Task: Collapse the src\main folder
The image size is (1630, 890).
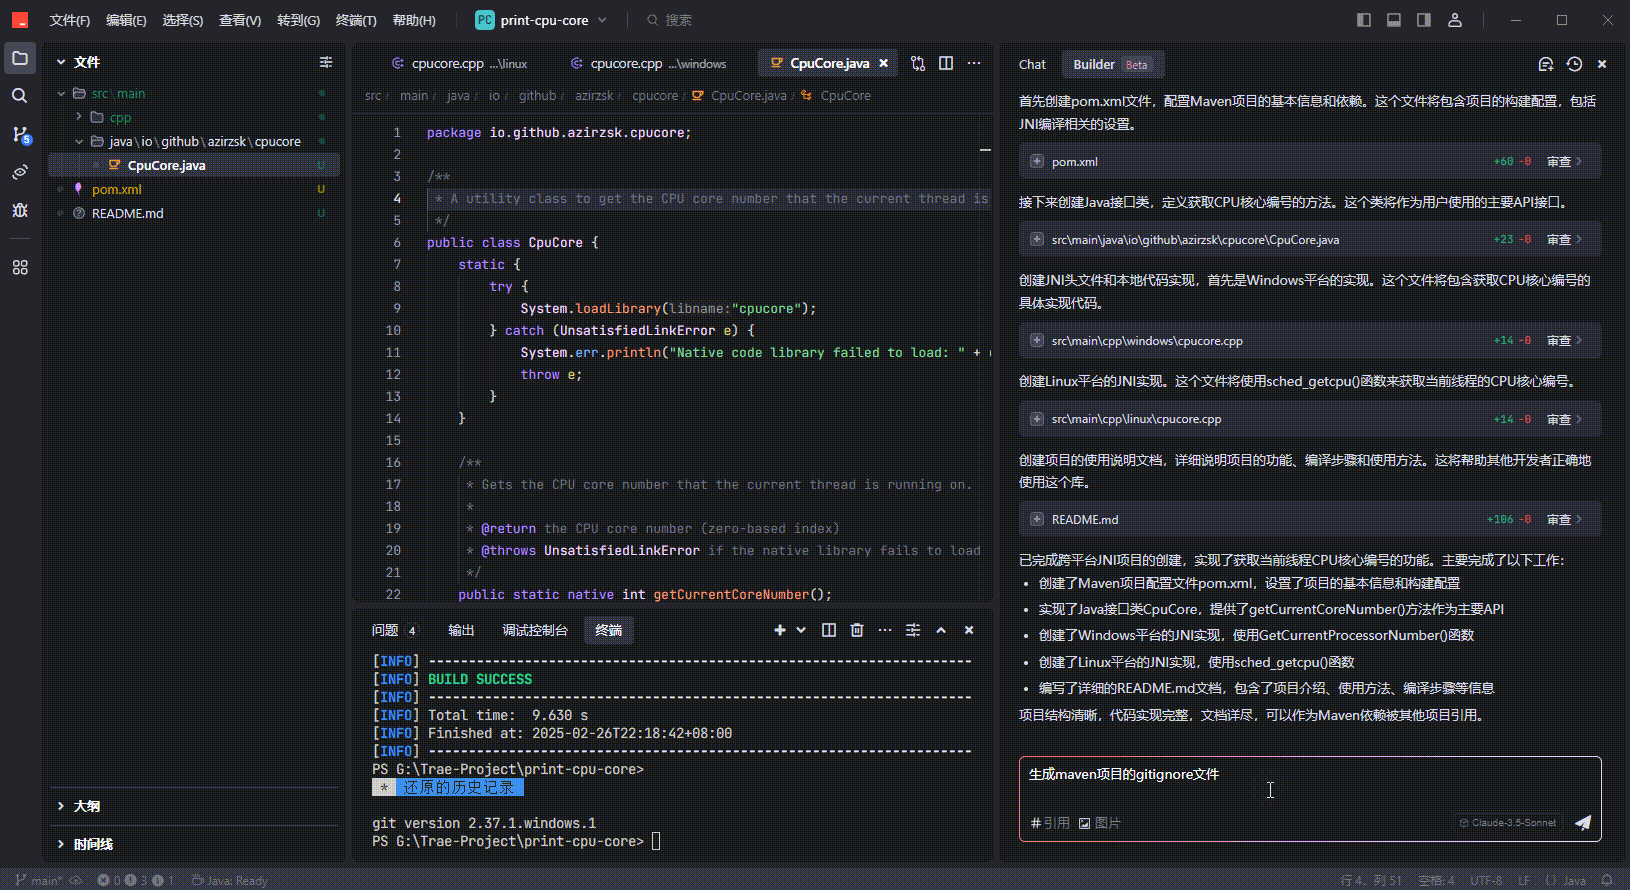Action: click(x=62, y=94)
